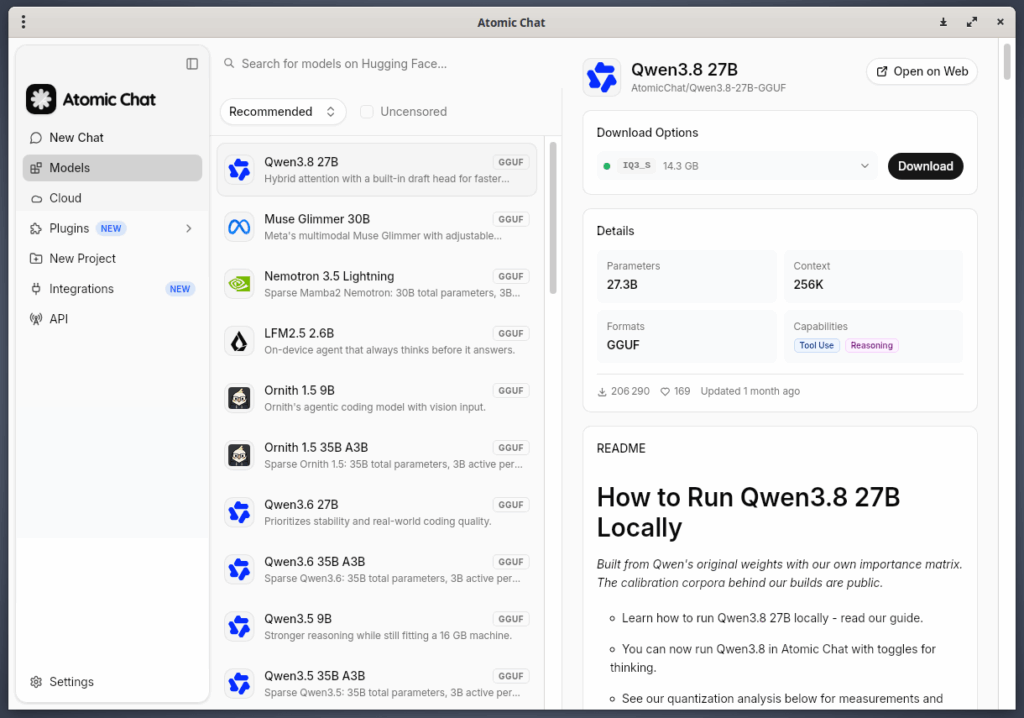Click the 27.3B parameters value

pos(622,284)
